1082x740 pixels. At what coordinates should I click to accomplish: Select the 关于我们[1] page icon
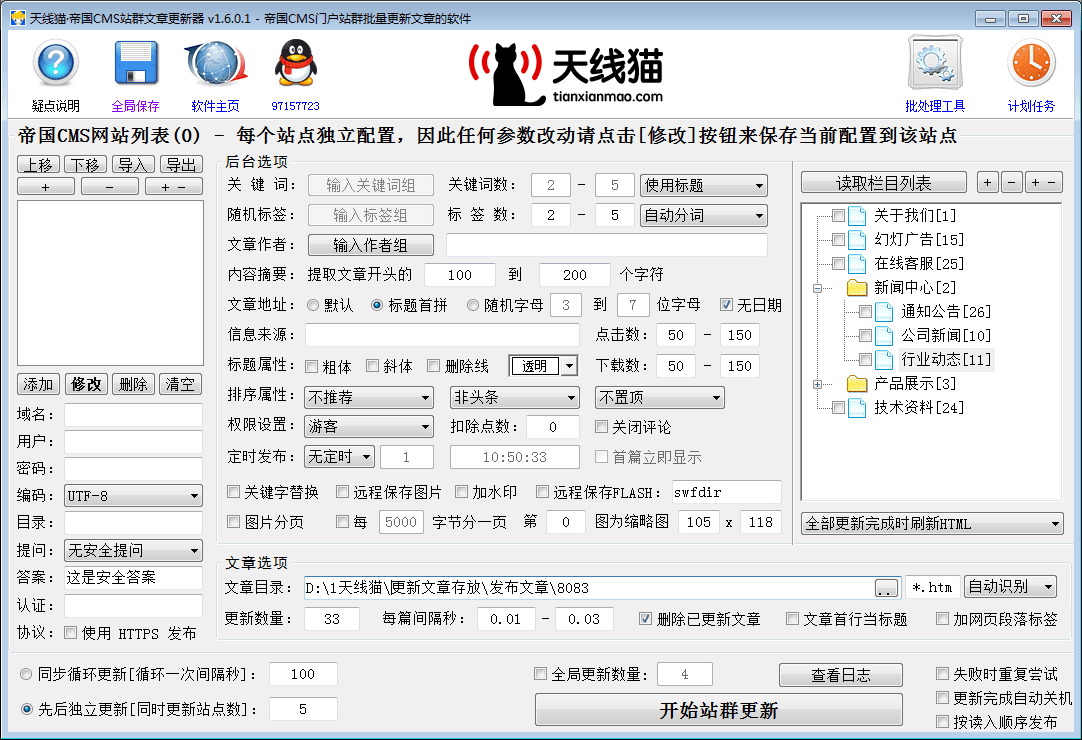click(857, 216)
